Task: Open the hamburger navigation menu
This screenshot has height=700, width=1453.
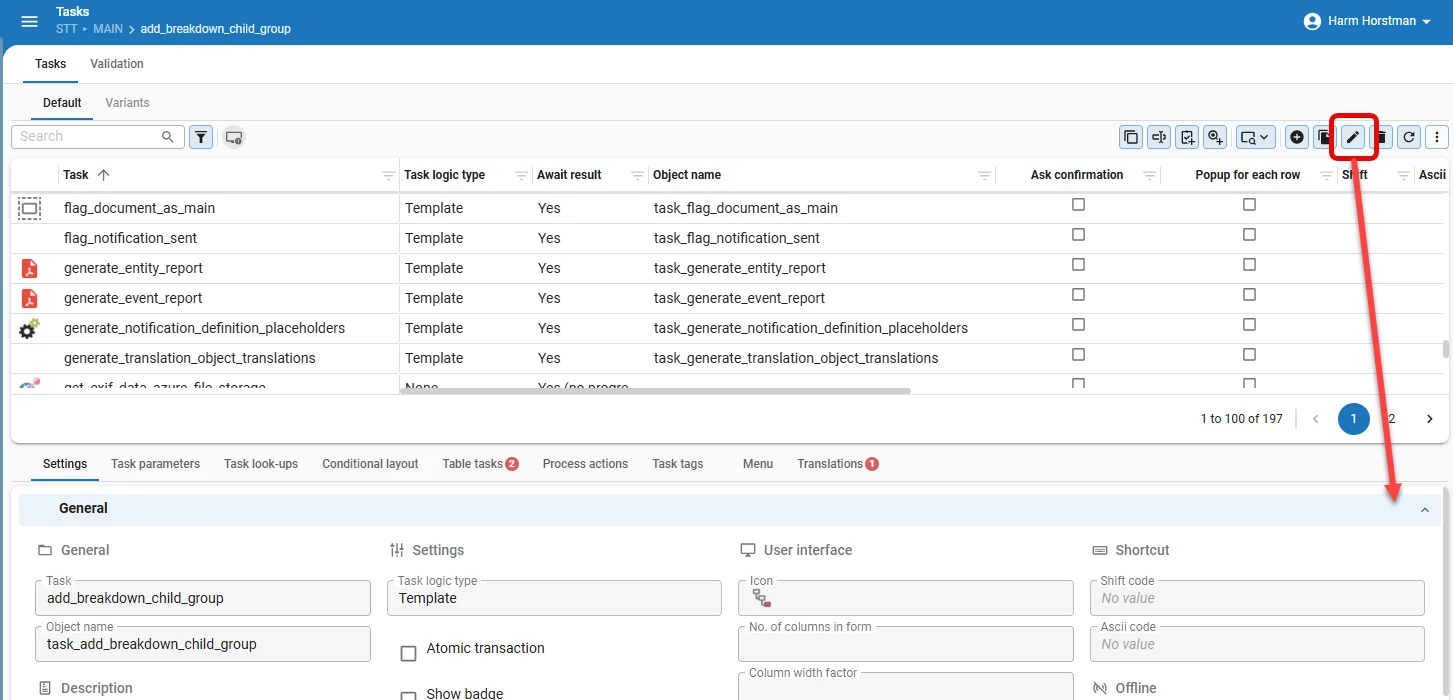Action: tap(29, 21)
